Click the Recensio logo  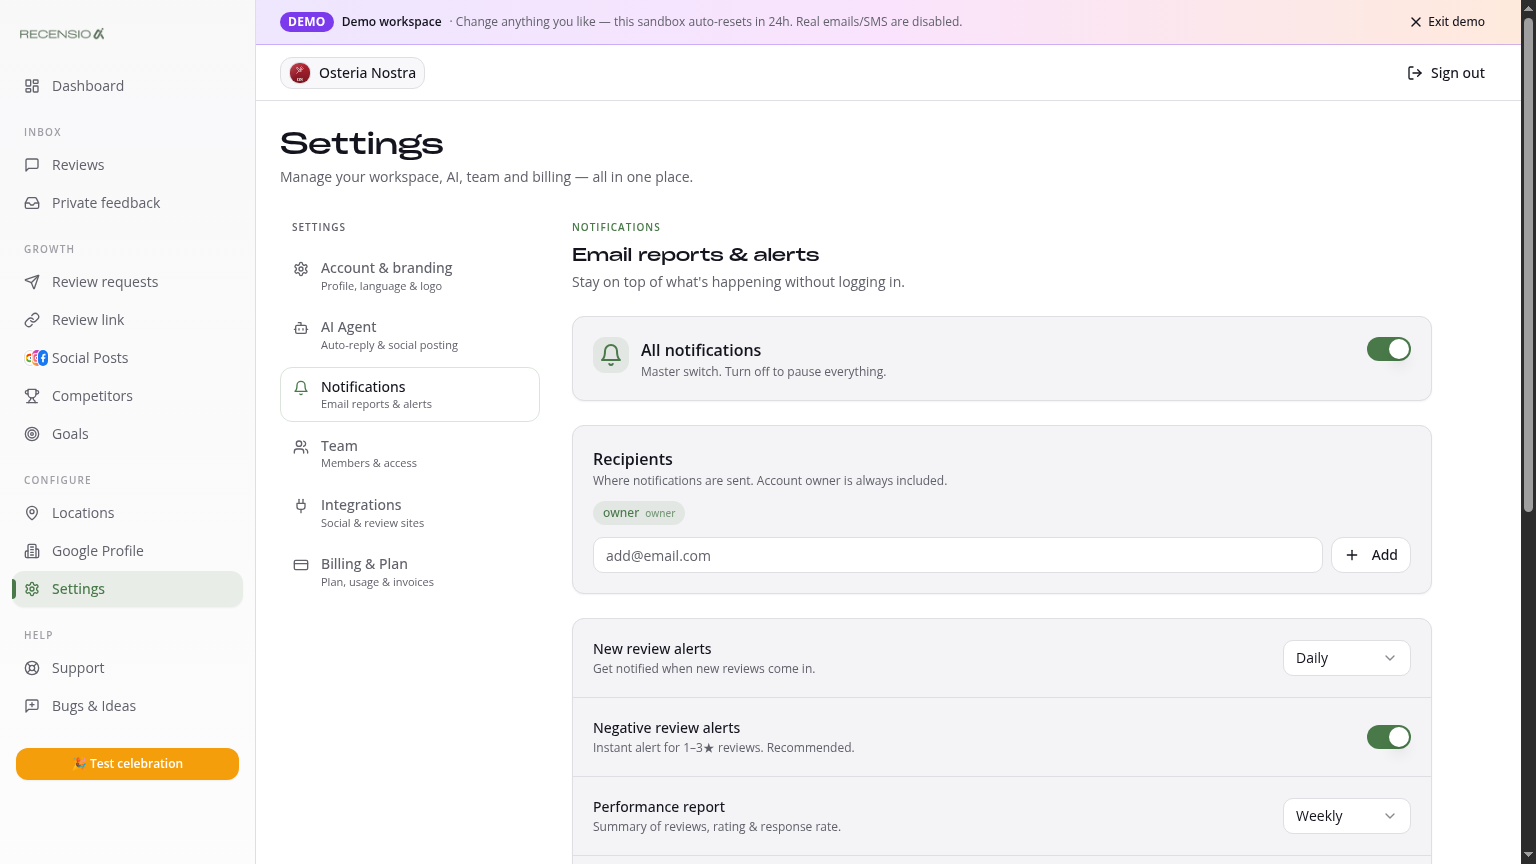pos(62,34)
